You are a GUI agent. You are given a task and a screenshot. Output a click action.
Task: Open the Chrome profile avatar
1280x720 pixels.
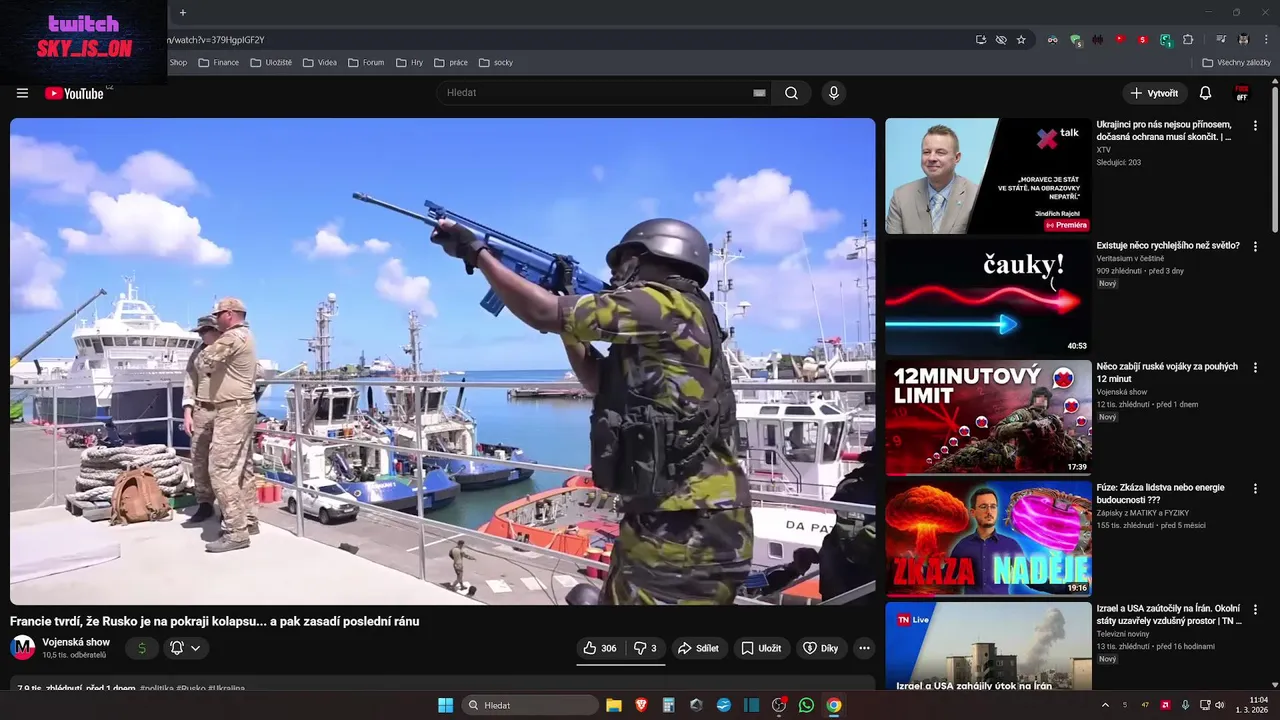click(1243, 40)
